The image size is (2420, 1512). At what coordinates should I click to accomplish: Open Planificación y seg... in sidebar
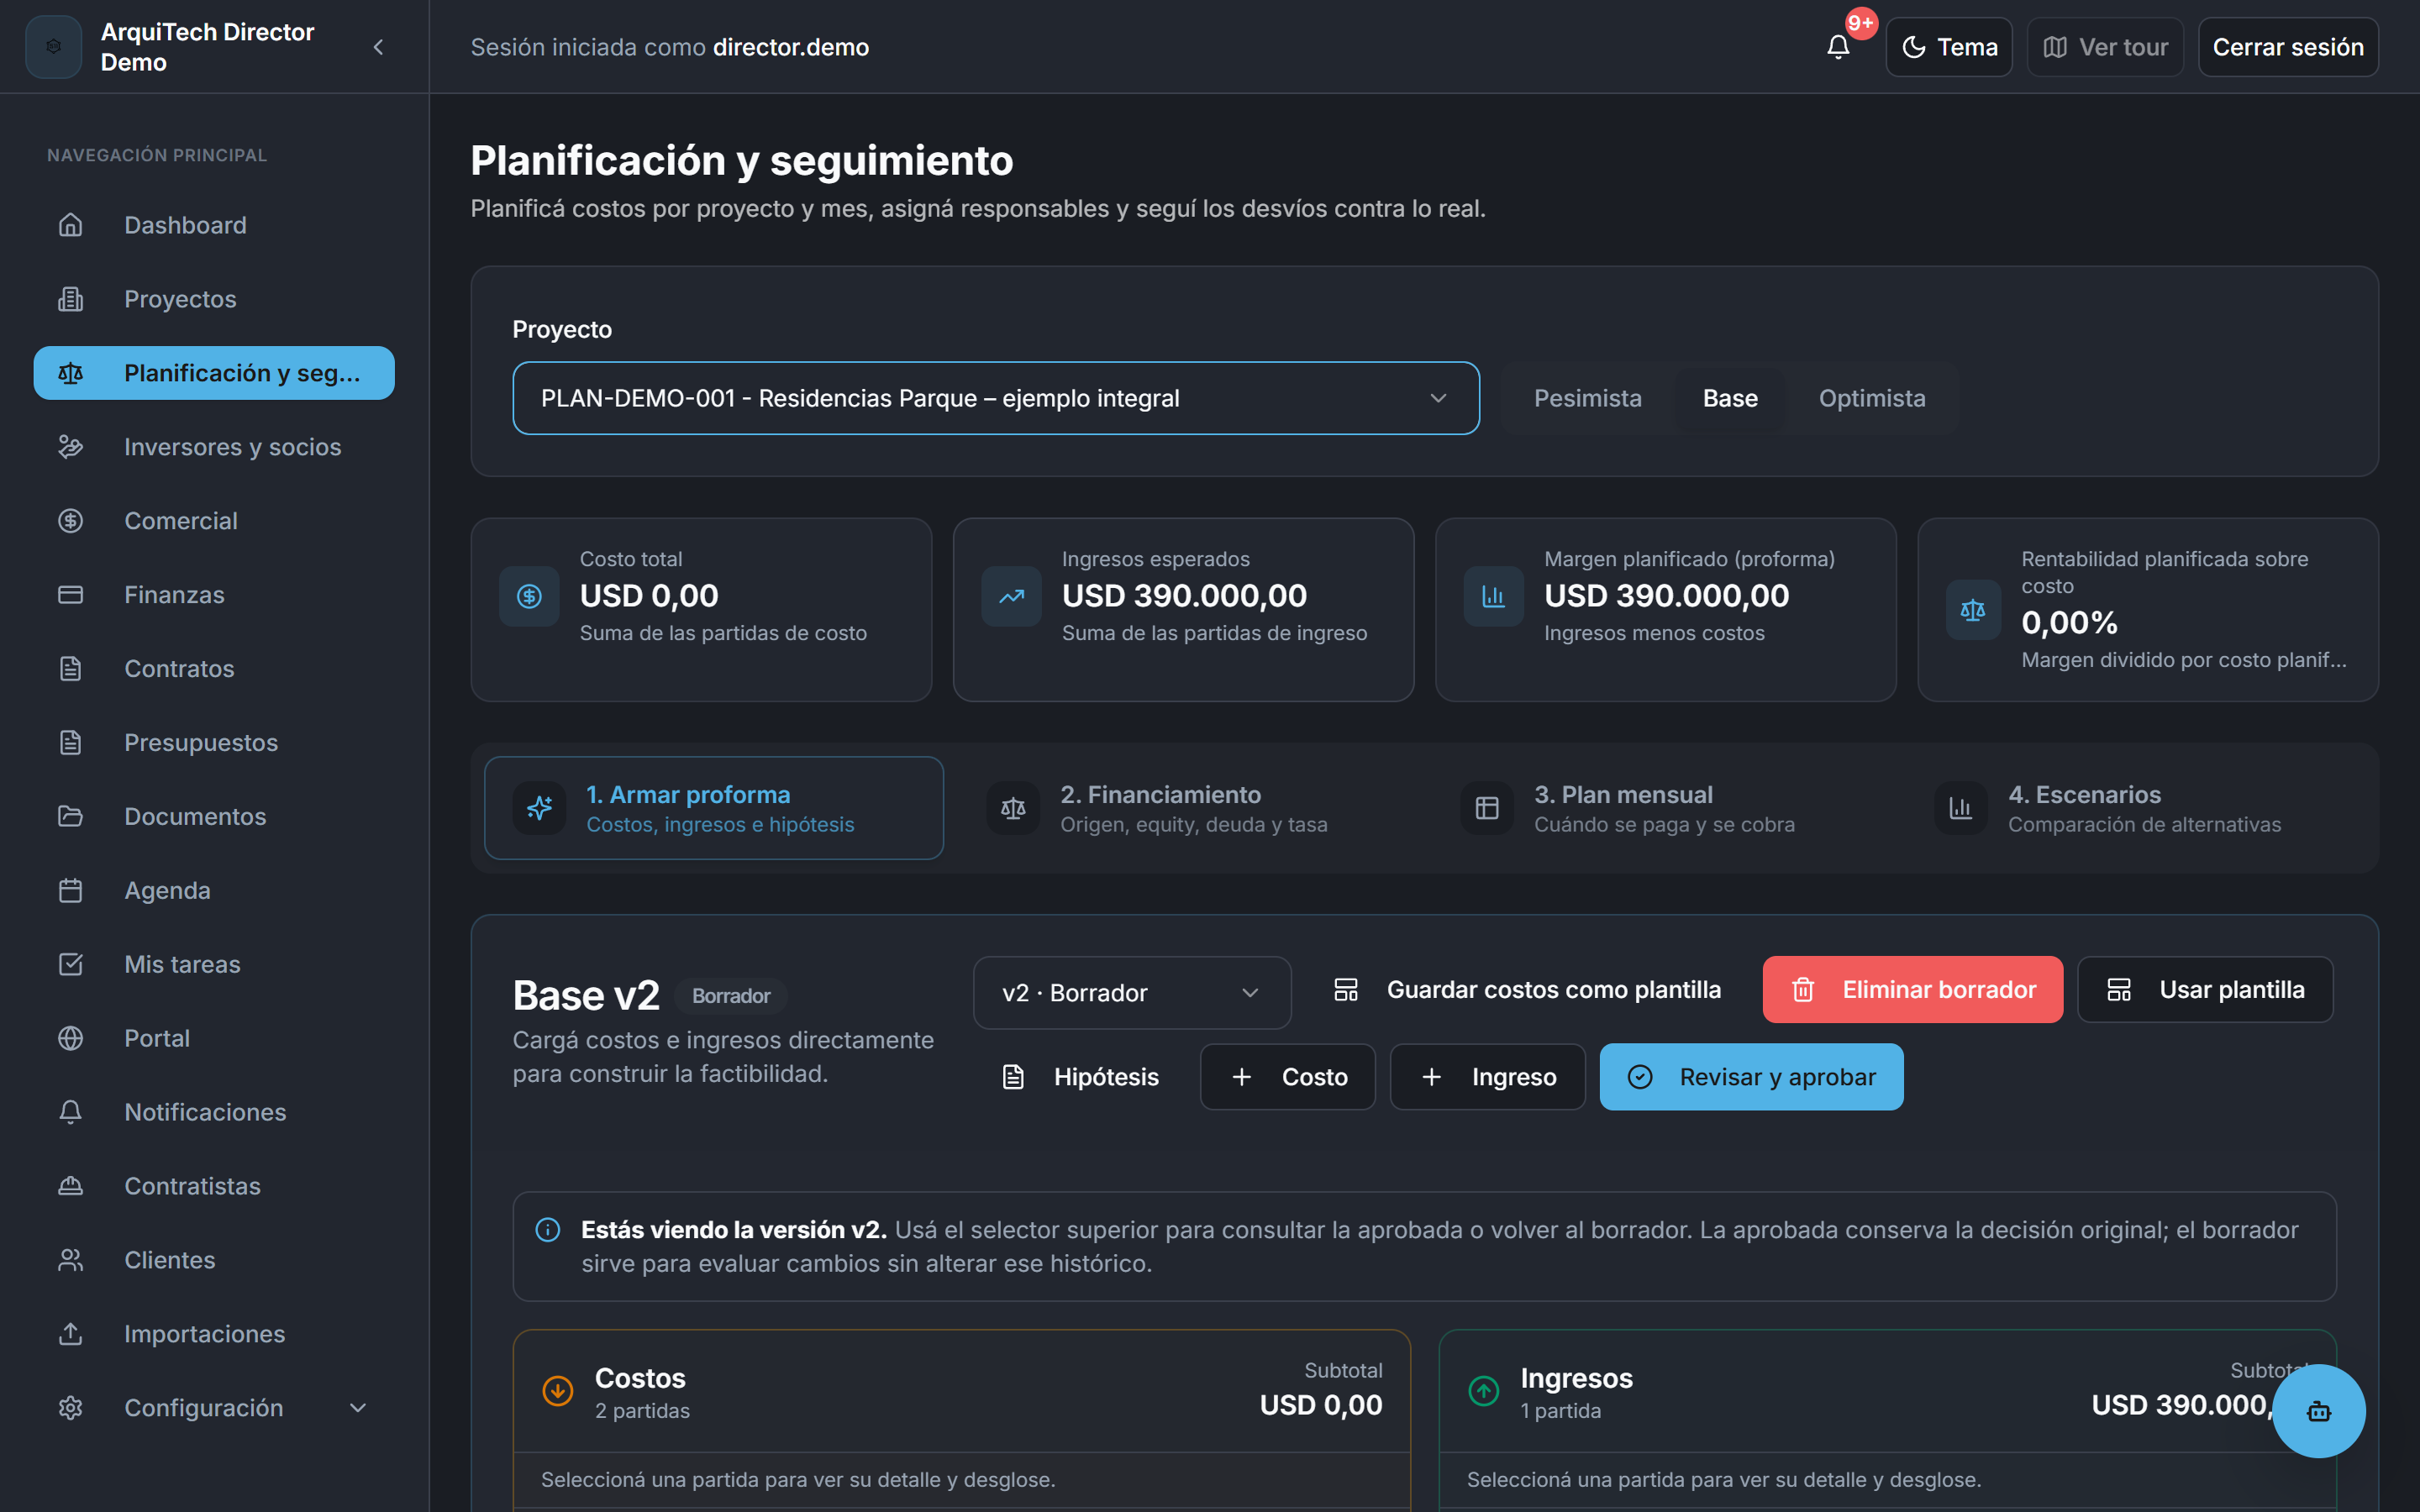click(x=214, y=373)
